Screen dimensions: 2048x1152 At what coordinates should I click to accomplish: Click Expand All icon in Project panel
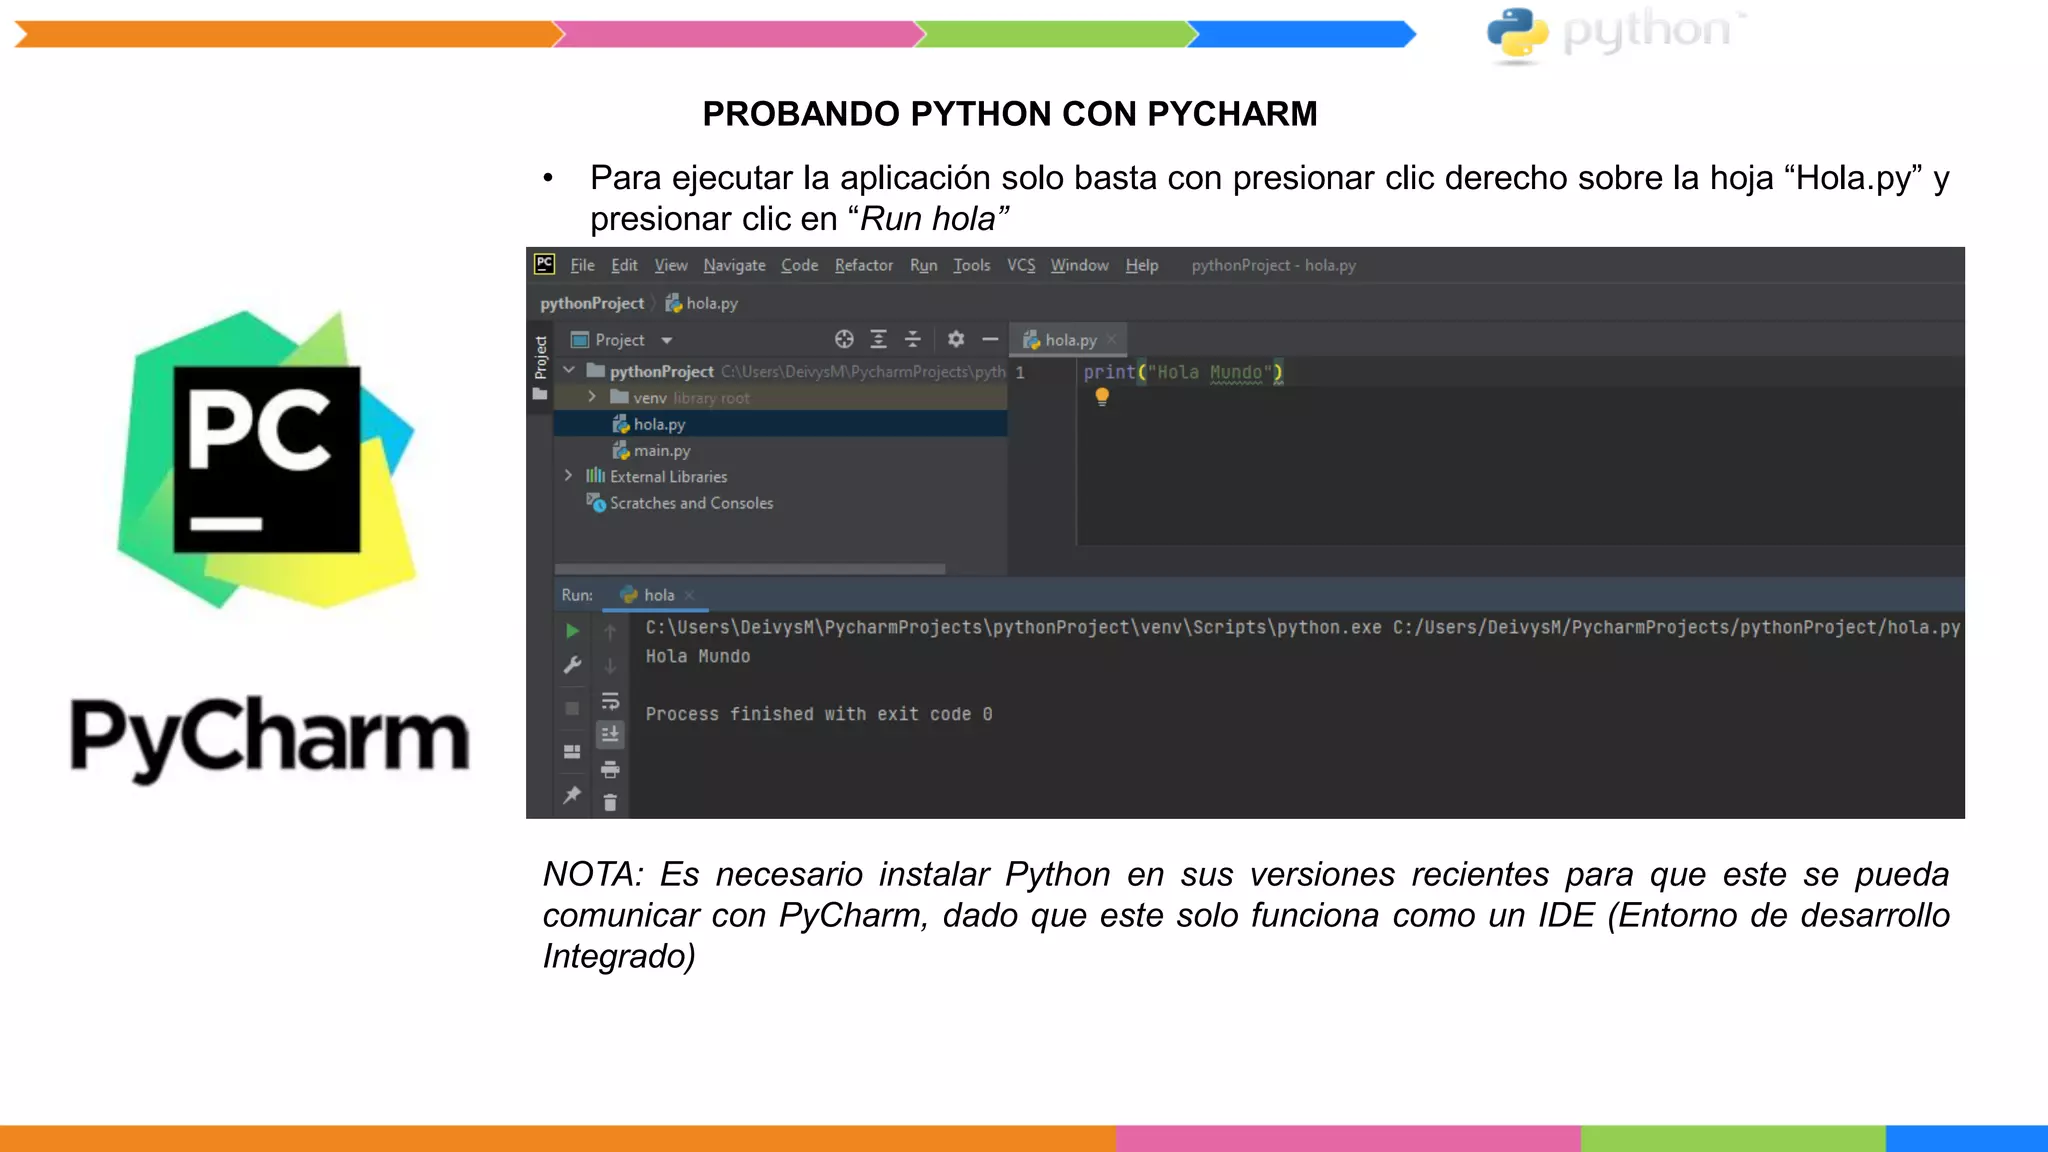pyautogui.click(x=878, y=339)
